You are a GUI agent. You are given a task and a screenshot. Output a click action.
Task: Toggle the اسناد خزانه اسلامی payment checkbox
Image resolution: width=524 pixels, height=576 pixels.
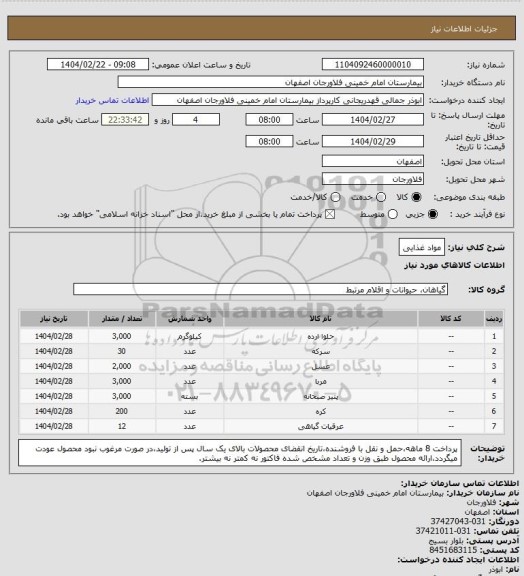coord(330,214)
